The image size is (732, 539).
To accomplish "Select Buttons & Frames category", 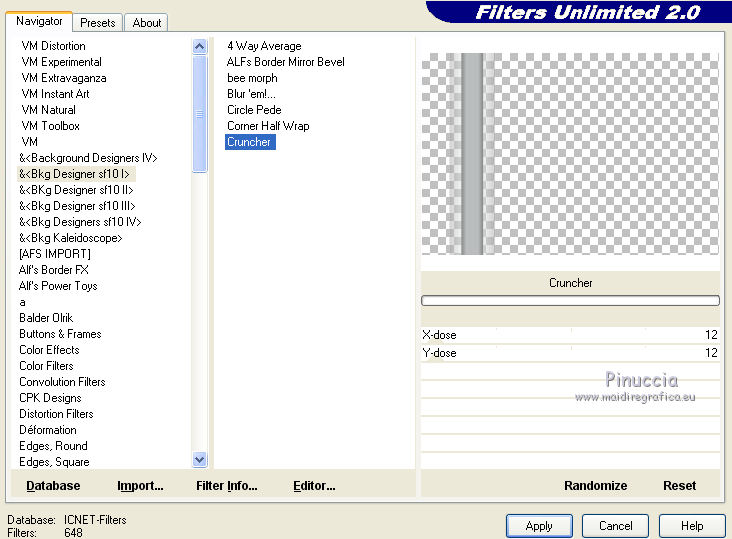I will (60, 334).
